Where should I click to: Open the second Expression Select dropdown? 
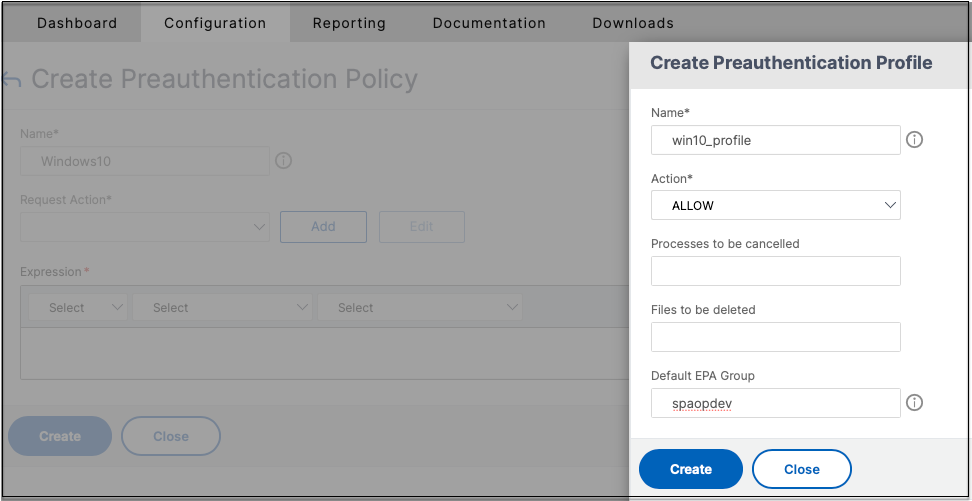[222, 308]
